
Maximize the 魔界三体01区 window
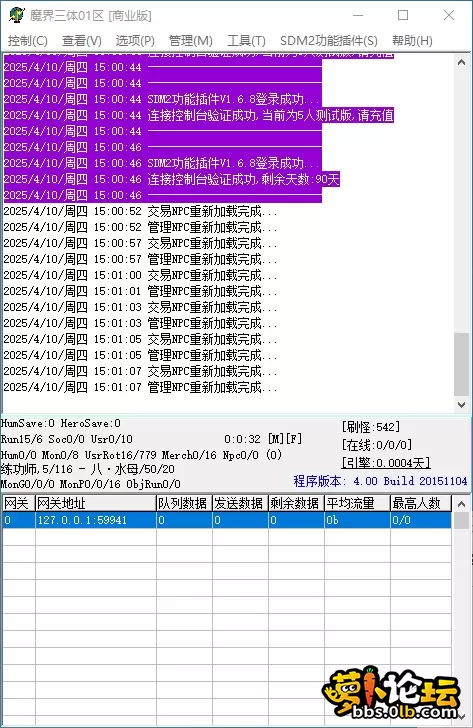point(403,15)
